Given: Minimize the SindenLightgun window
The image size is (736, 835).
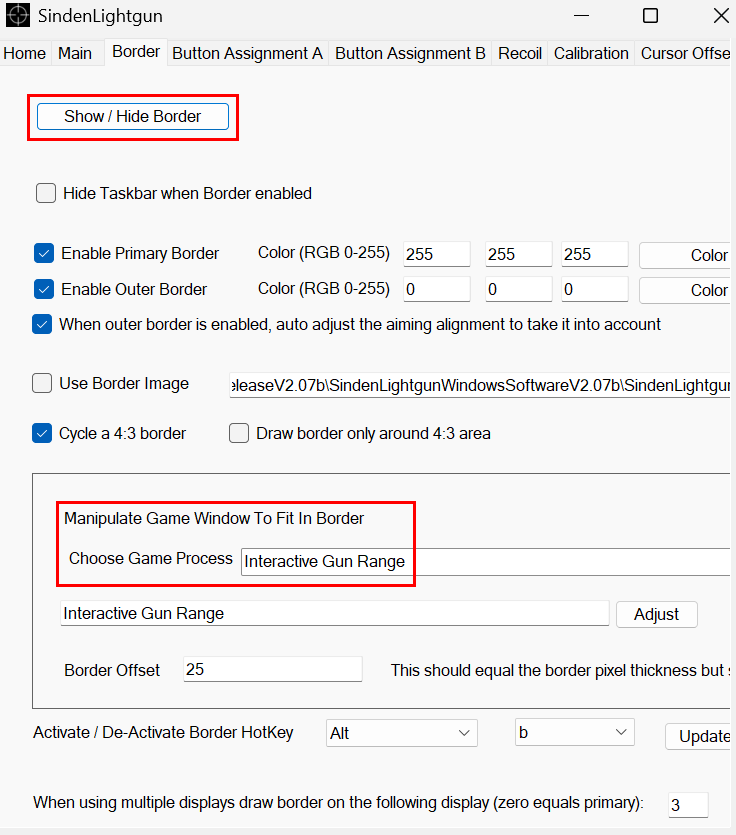Looking at the screenshot, I should (x=582, y=15).
